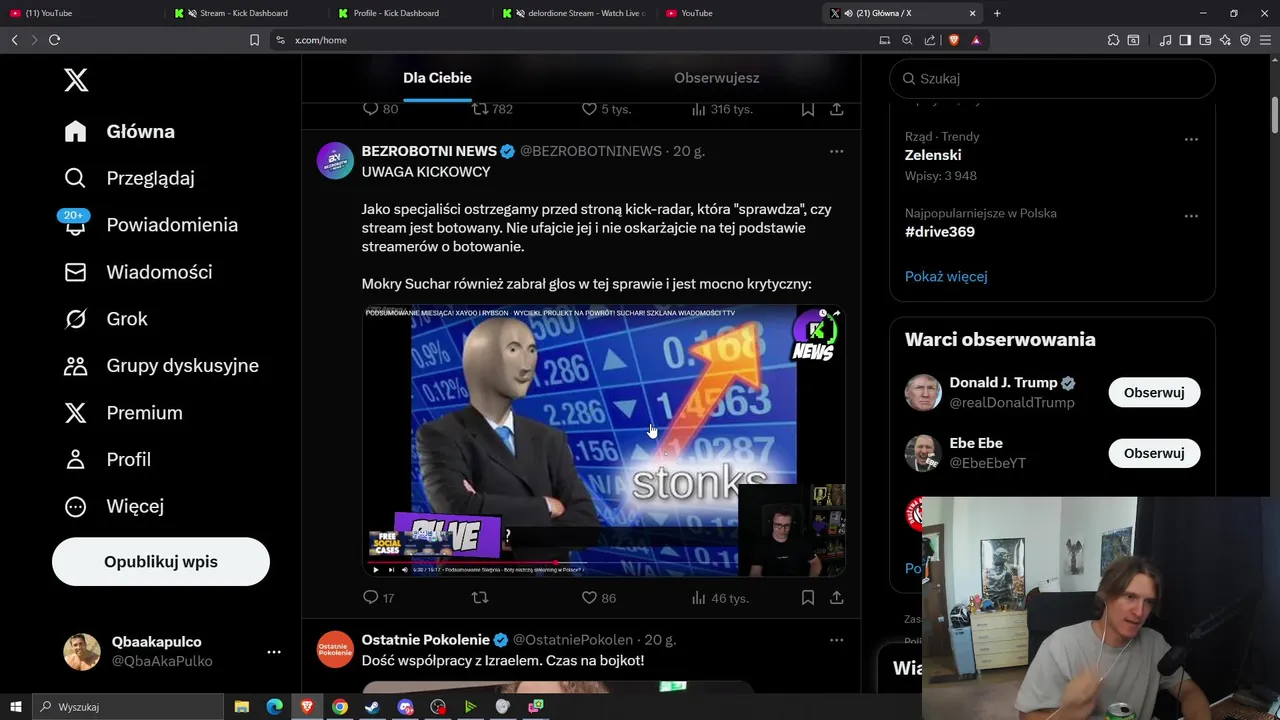Open the @BEZROBOTNINEWS handle link
This screenshot has width=1280, height=720.
click(x=590, y=151)
